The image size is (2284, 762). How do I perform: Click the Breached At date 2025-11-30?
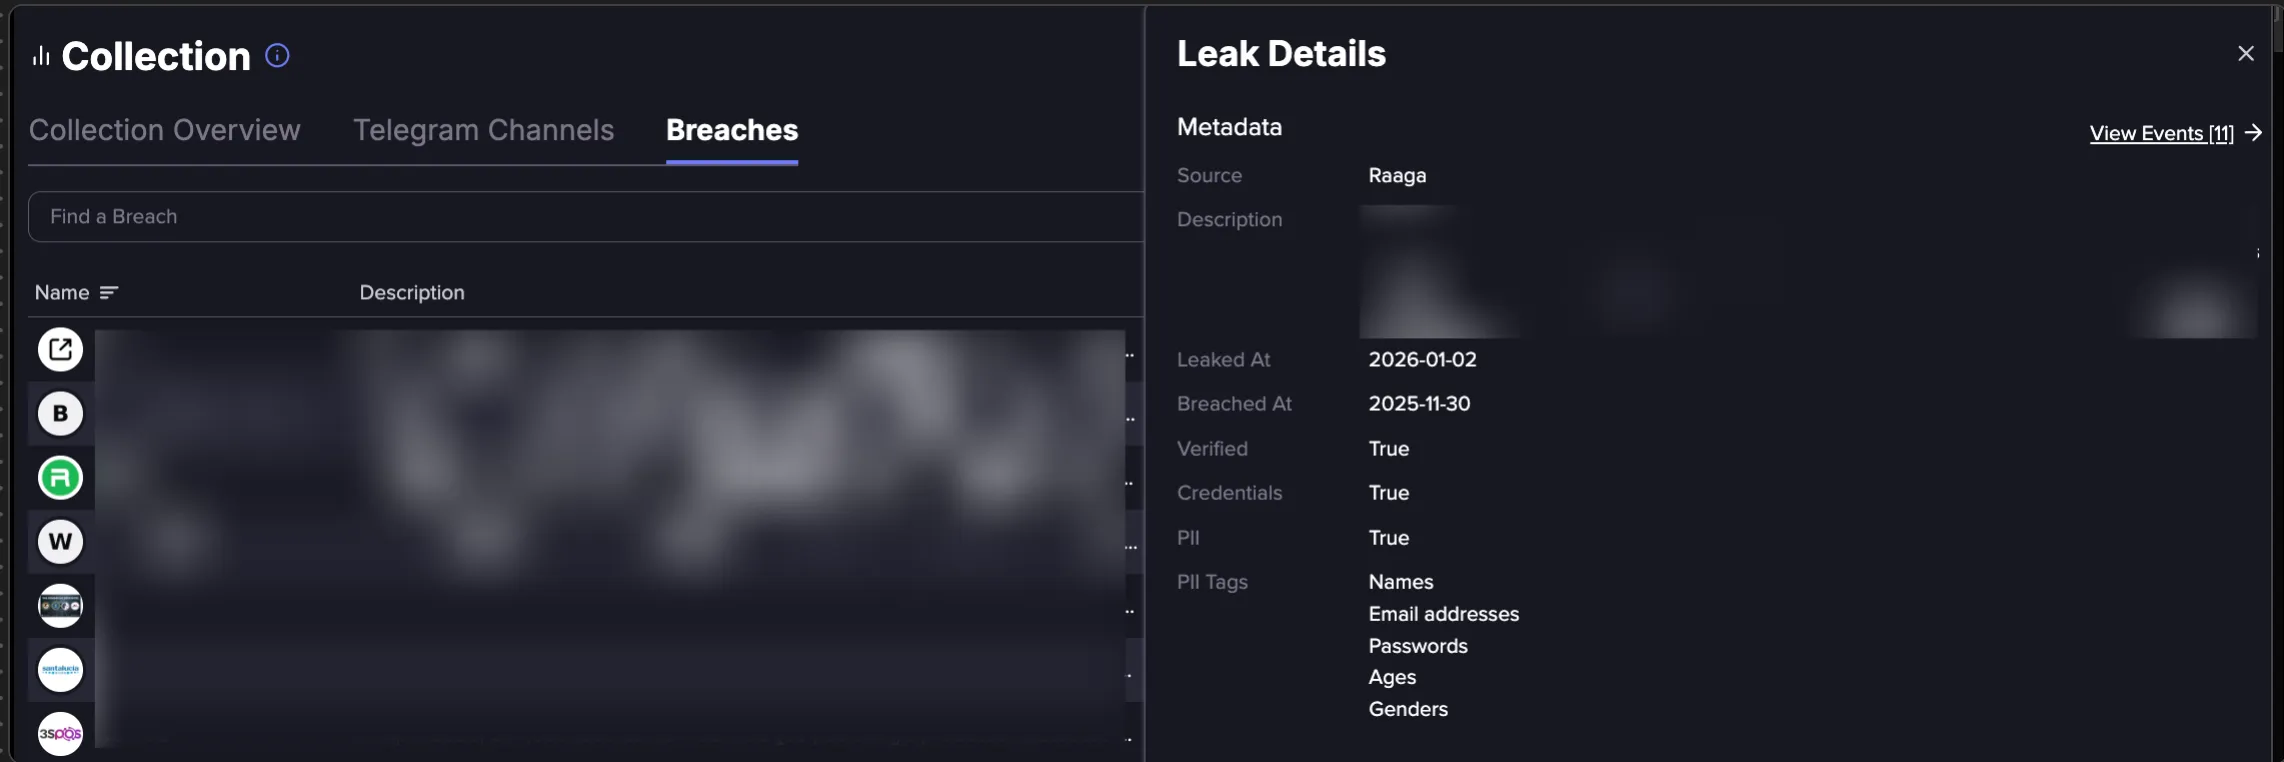click(1419, 403)
